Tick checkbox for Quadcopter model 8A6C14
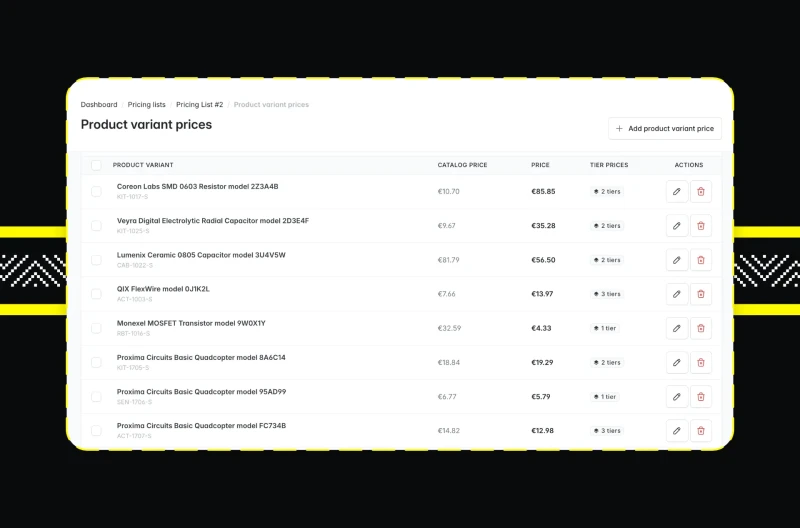The height and width of the screenshot is (528, 800). coord(96,362)
